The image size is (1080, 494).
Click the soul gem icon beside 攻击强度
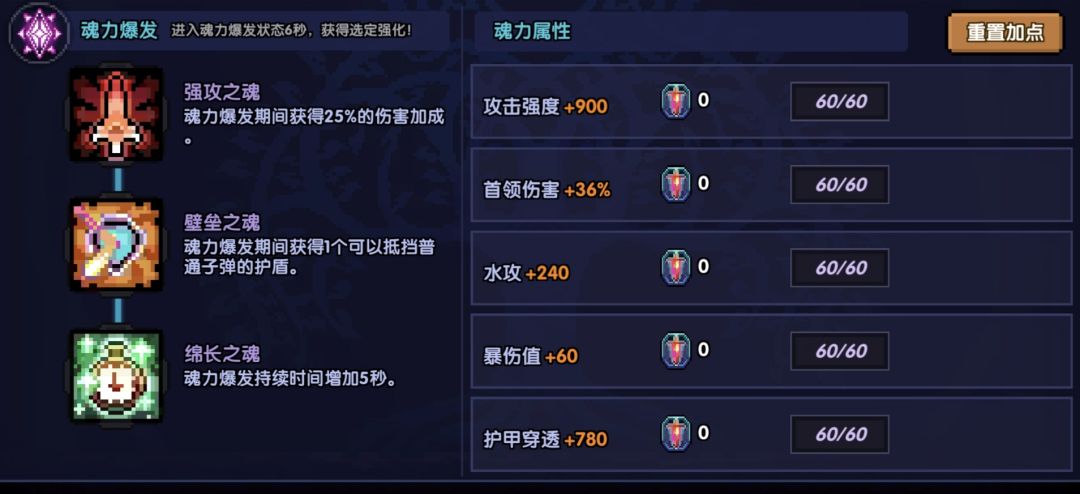(676, 101)
